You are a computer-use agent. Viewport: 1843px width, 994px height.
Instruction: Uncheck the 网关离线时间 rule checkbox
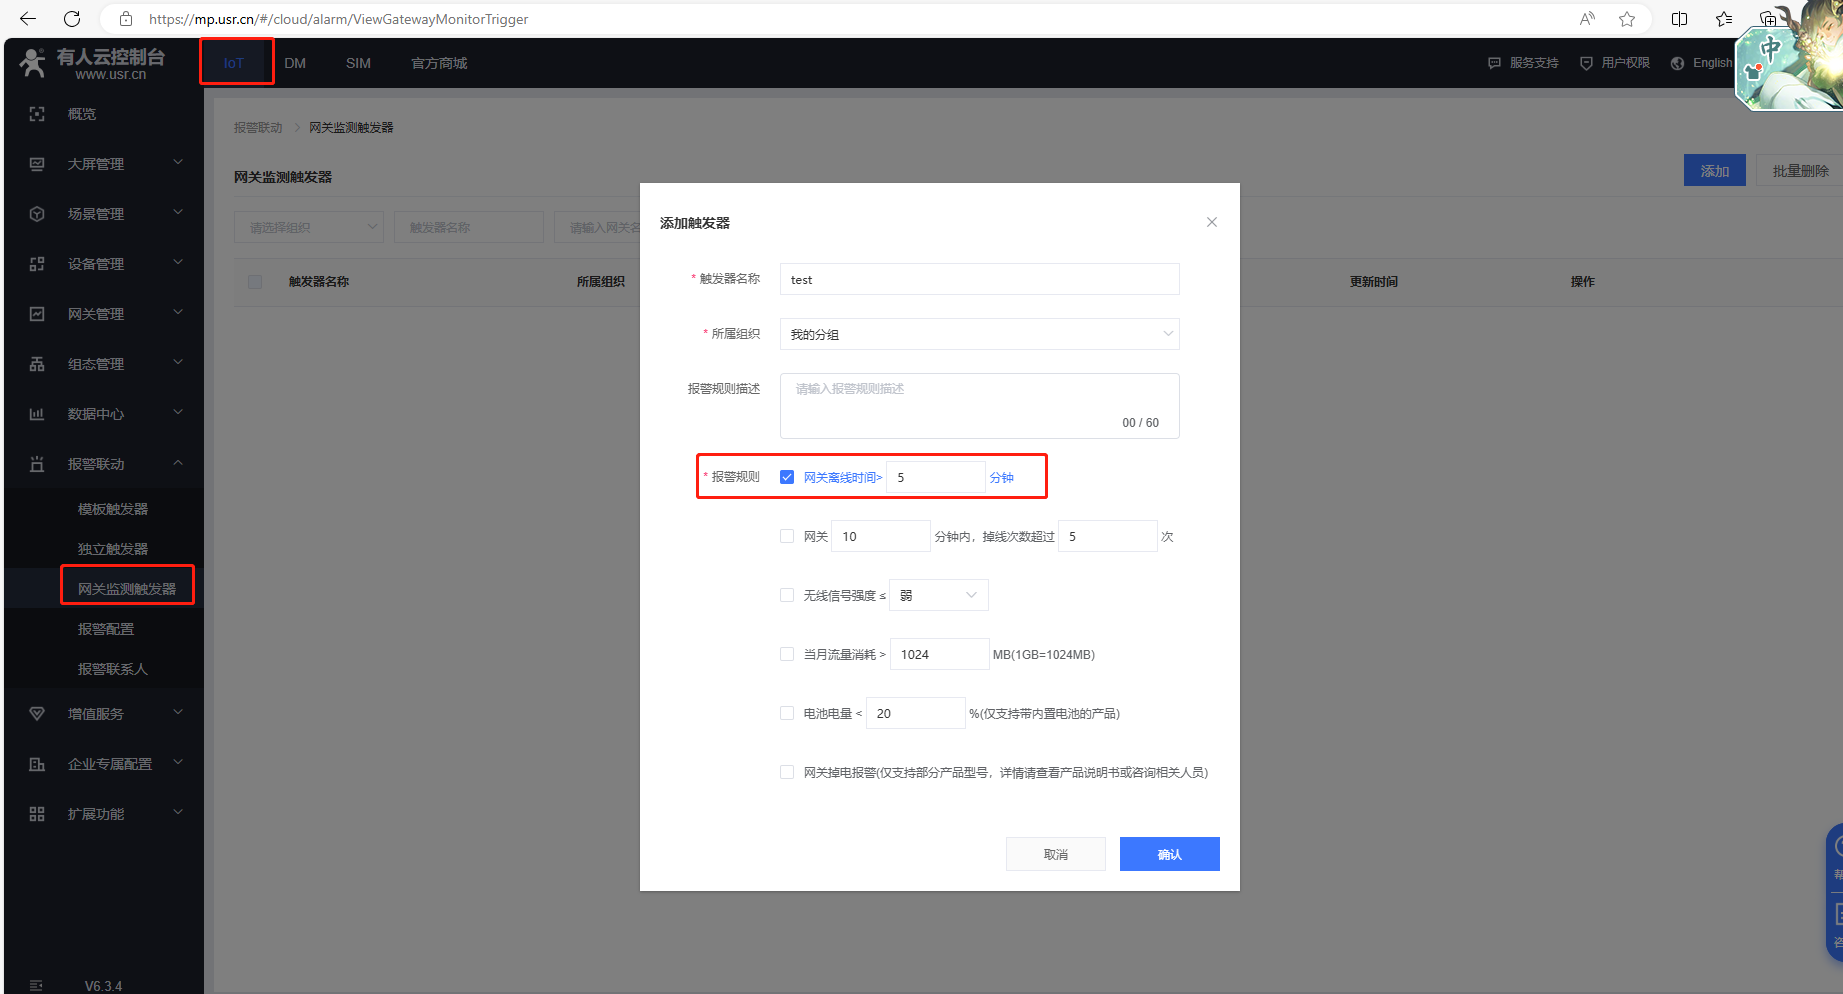tap(787, 477)
